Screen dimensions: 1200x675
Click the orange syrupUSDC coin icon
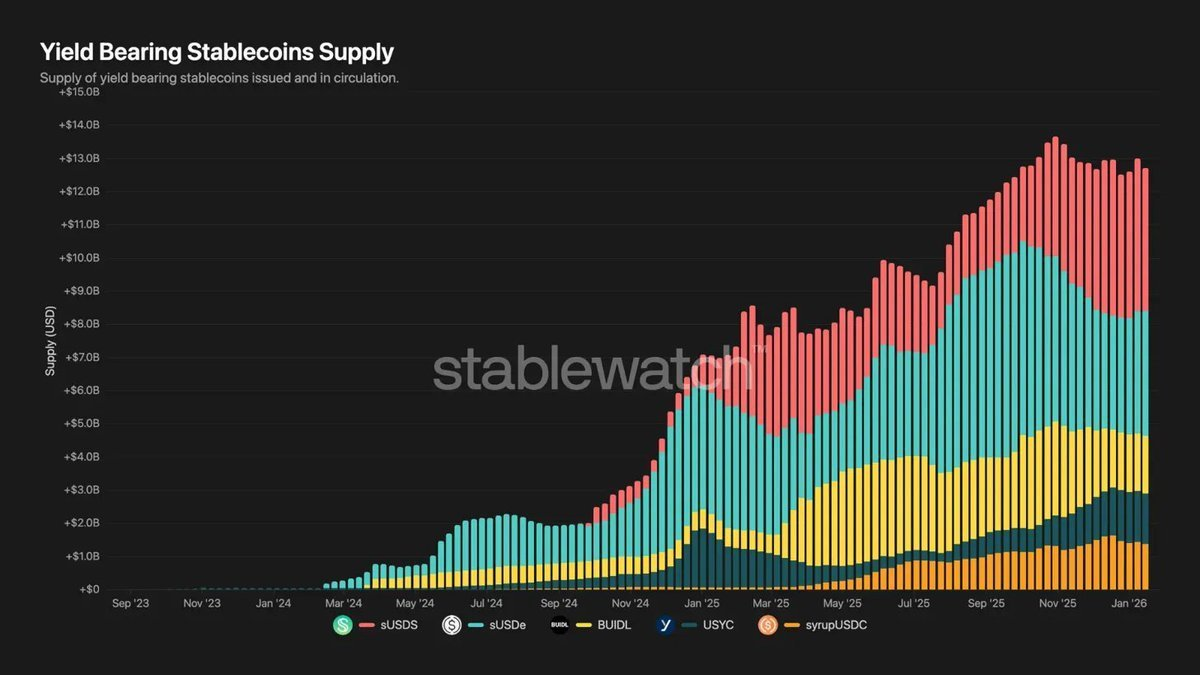coord(768,626)
